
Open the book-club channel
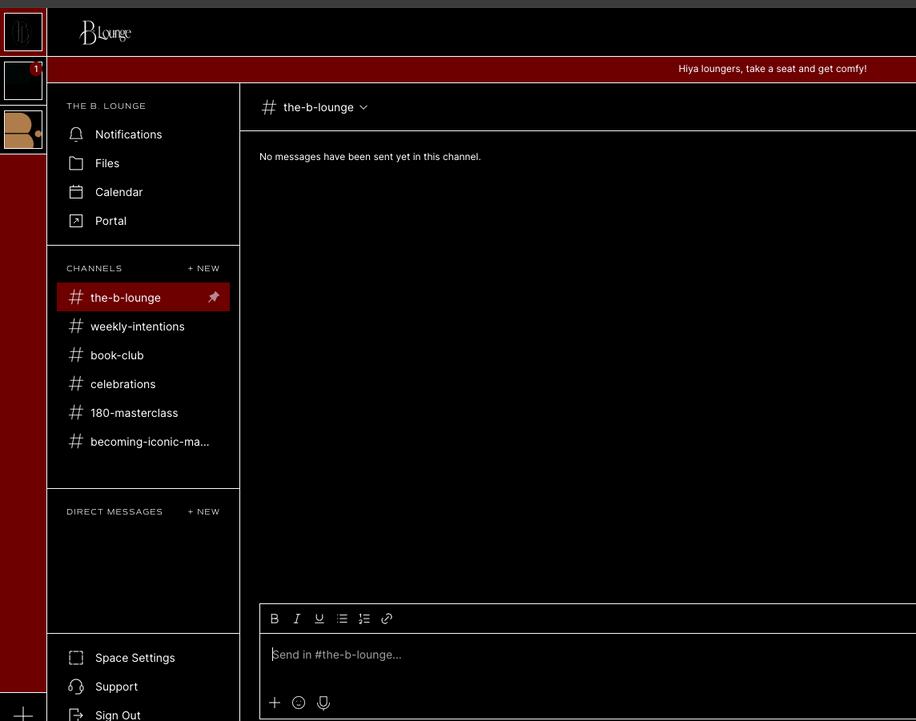point(143,355)
